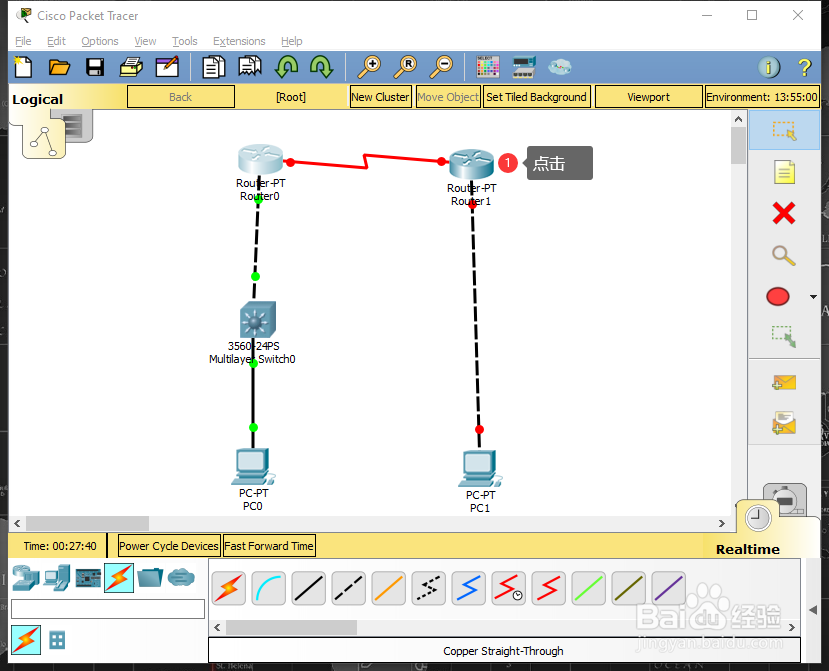This screenshot has width=829, height=671.
Task: Add Simple PDU envelope icon
Action: click(784, 382)
